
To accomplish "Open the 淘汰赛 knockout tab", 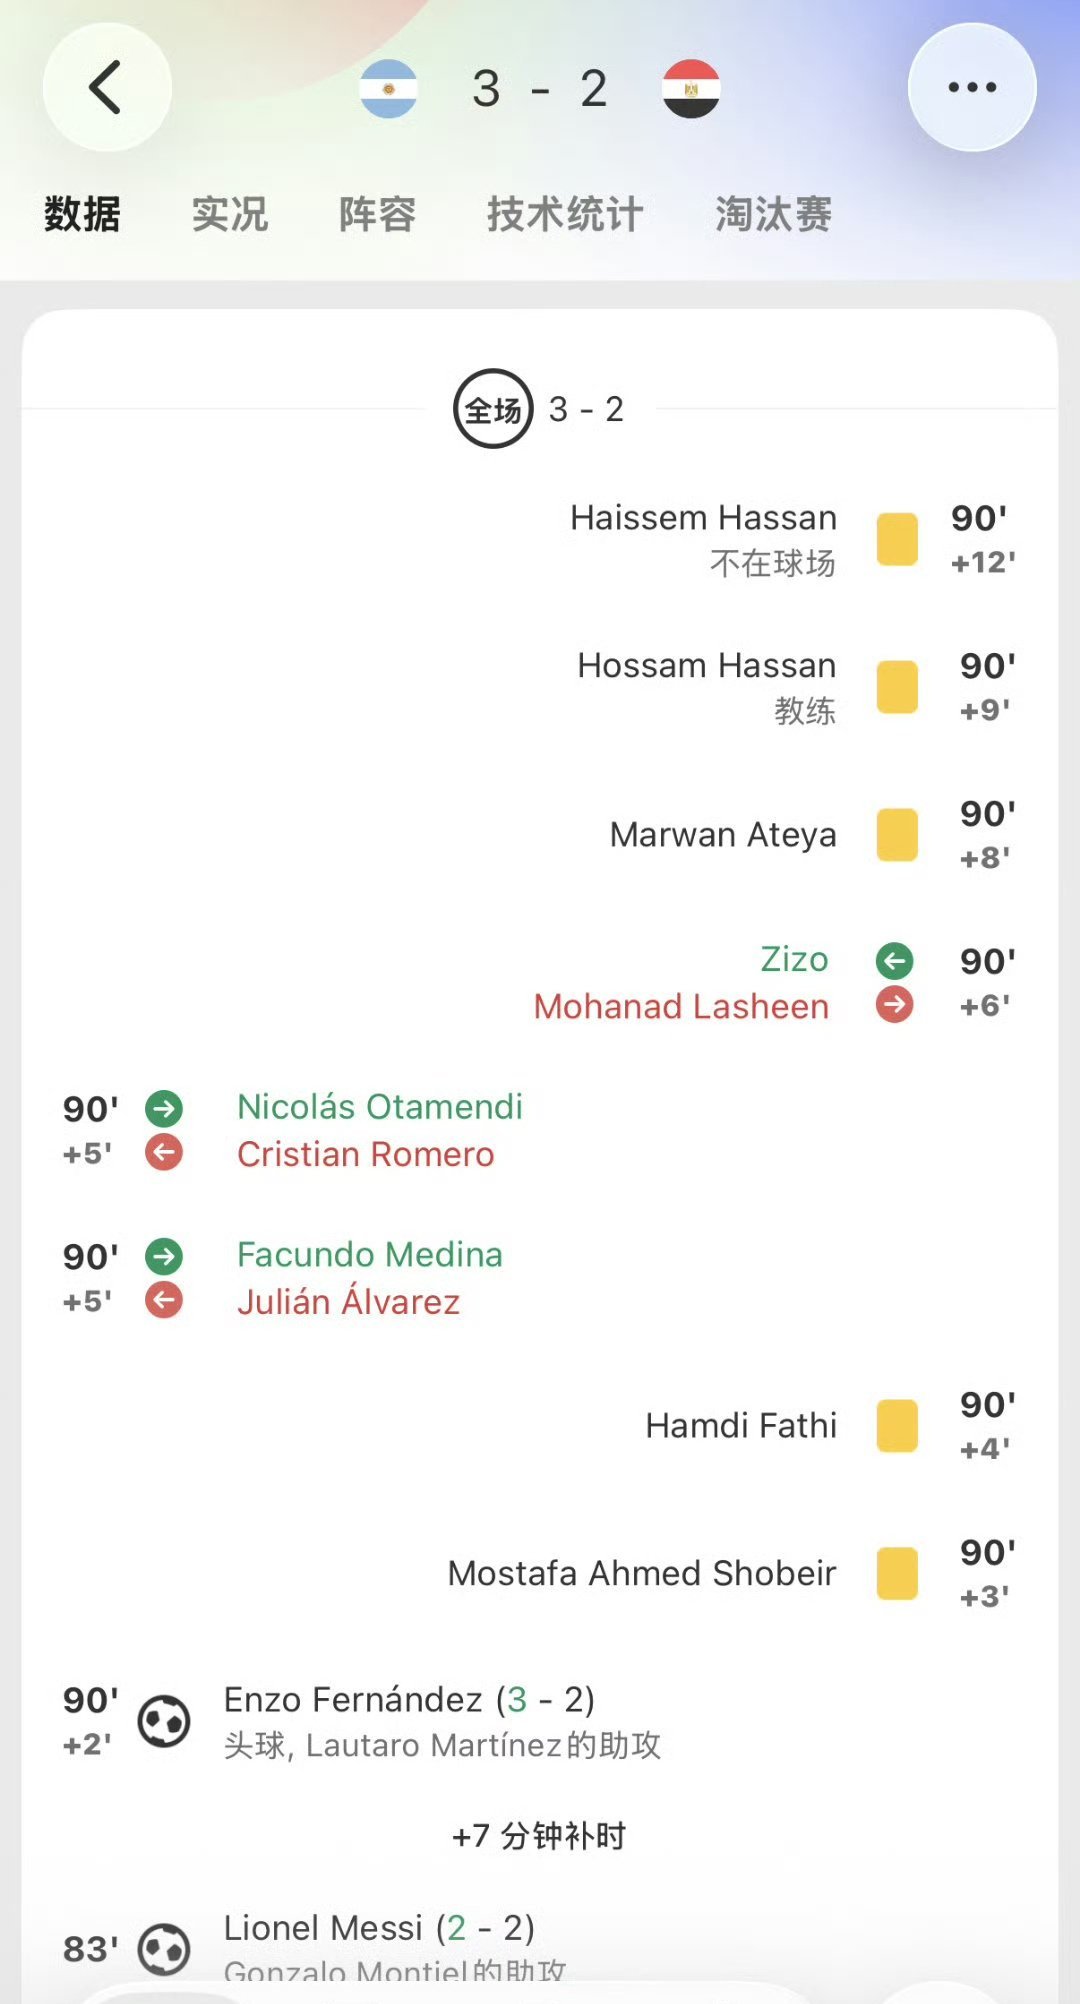I will 773,214.
